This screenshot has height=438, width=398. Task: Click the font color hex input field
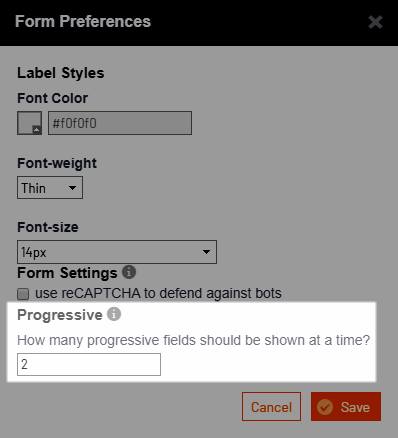click(x=120, y=123)
